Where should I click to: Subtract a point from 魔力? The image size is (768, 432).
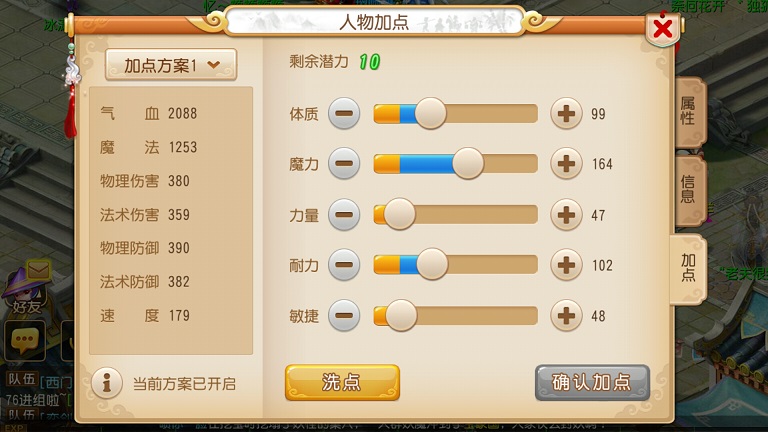coord(344,164)
